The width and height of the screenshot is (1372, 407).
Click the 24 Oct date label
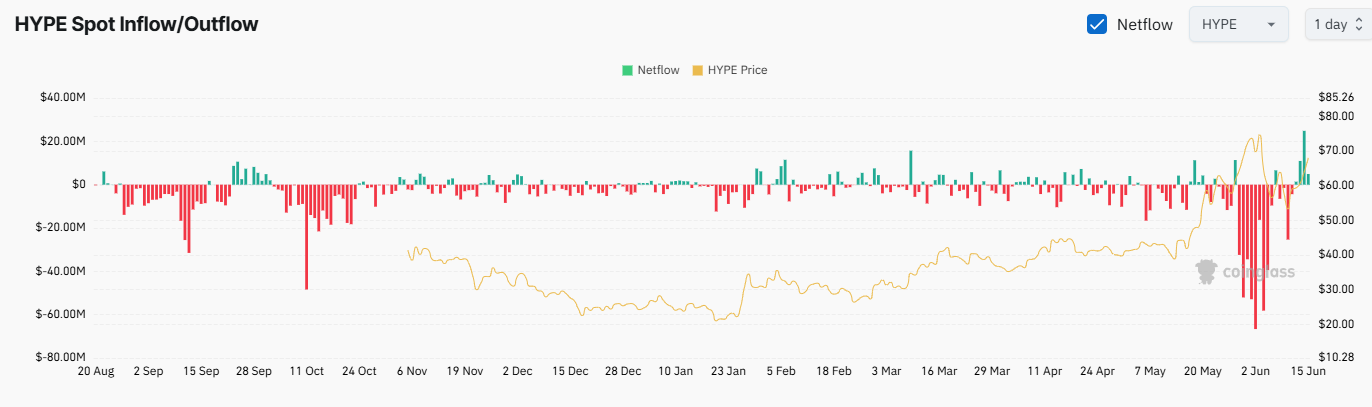point(359,371)
